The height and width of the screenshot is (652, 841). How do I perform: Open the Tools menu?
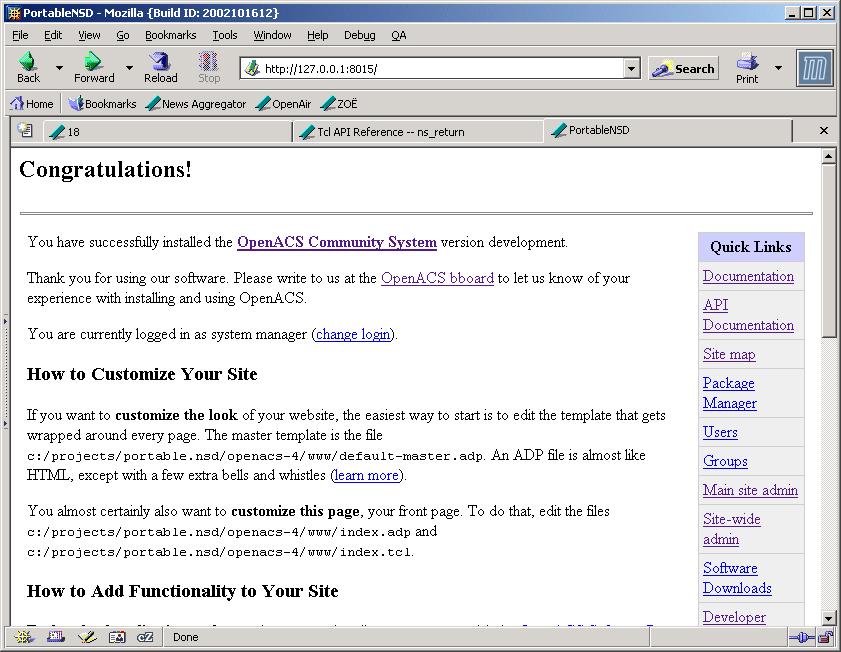pos(225,35)
